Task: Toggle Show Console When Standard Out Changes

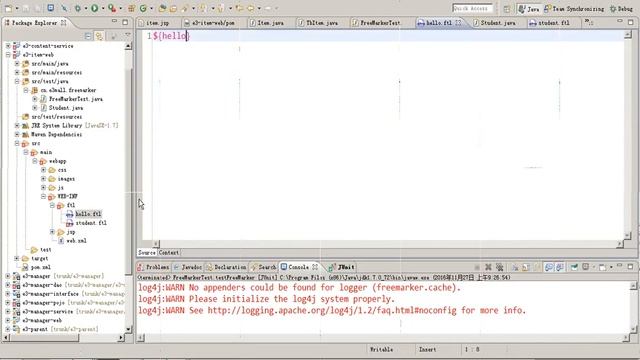Action: click(549, 267)
